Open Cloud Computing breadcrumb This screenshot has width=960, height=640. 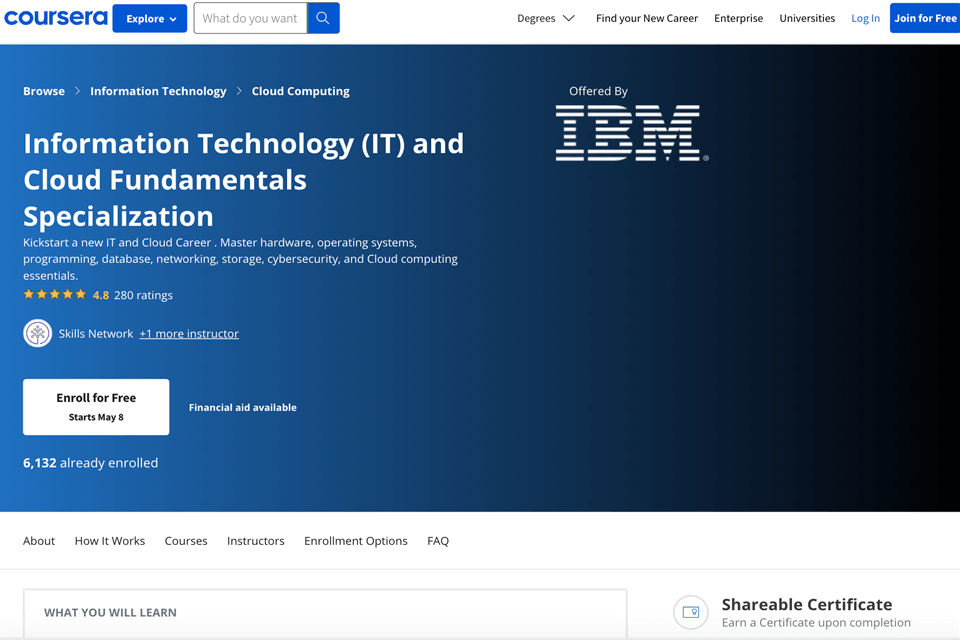[x=301, y=91]
